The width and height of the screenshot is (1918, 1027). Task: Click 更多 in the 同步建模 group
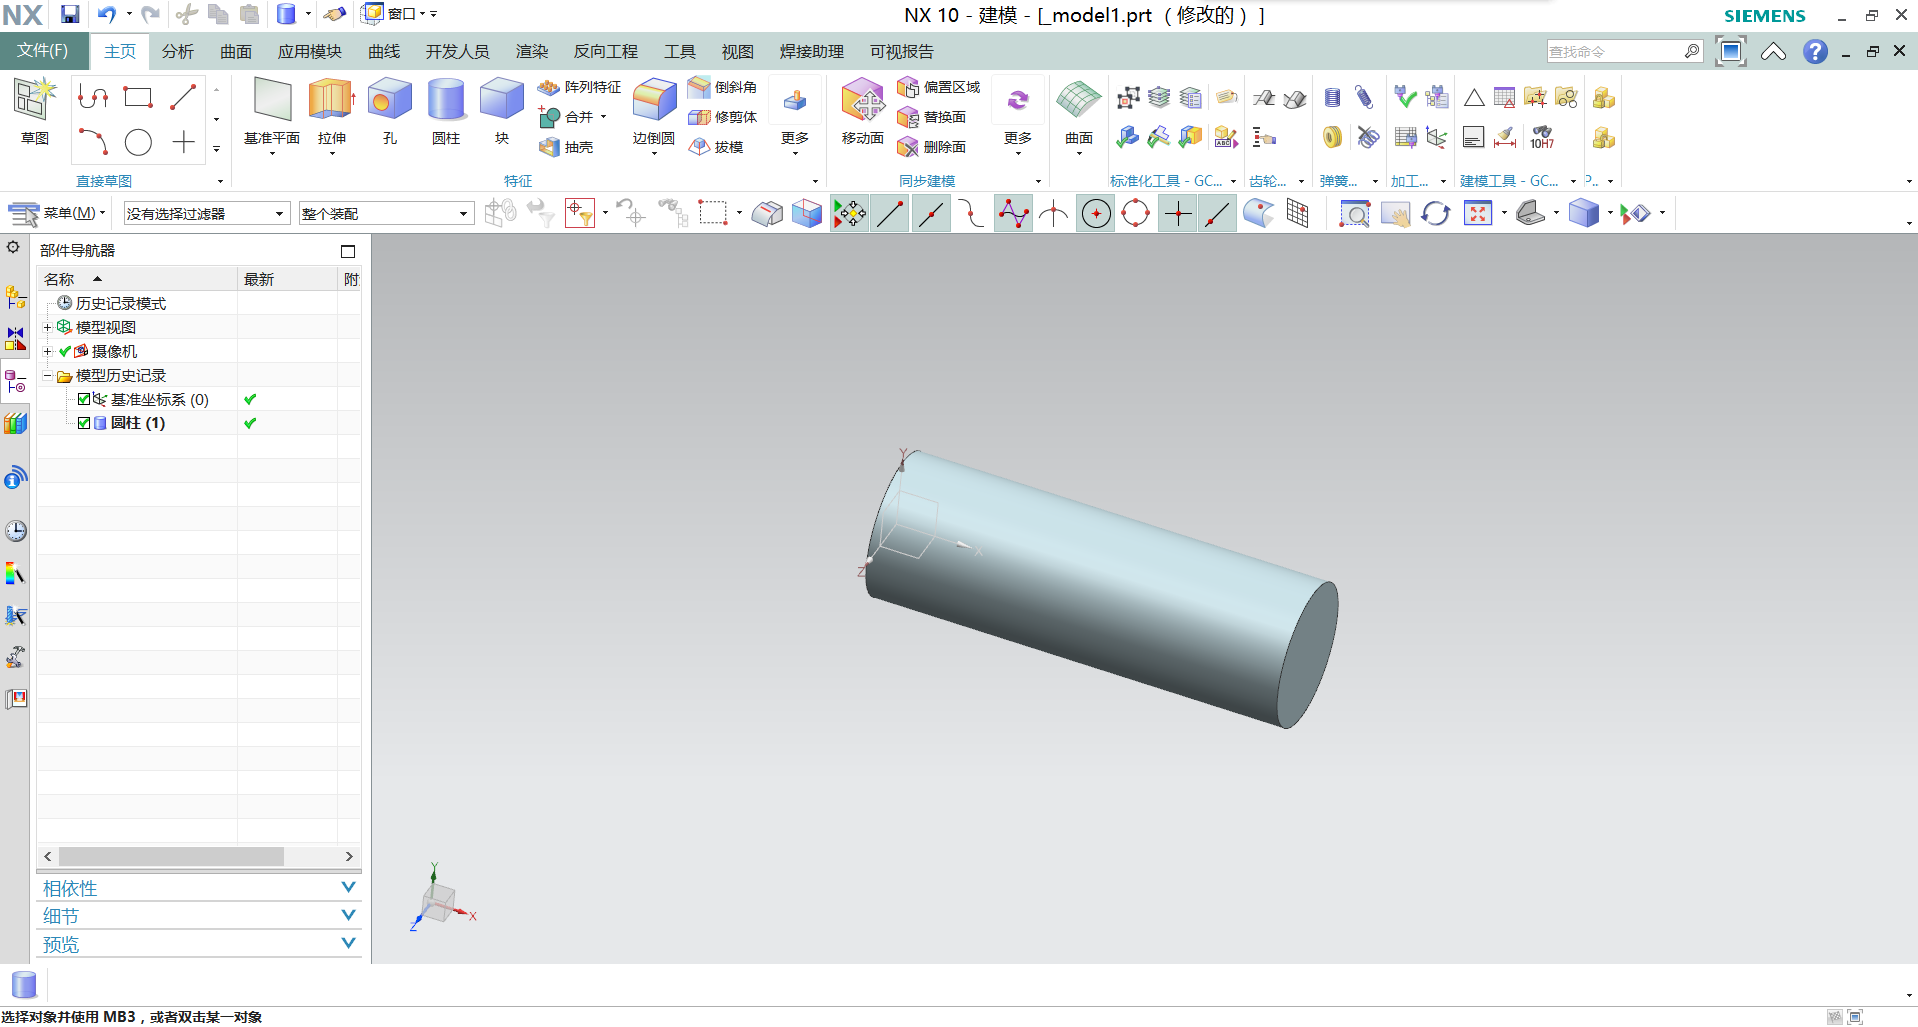[x=1018, y=113]
